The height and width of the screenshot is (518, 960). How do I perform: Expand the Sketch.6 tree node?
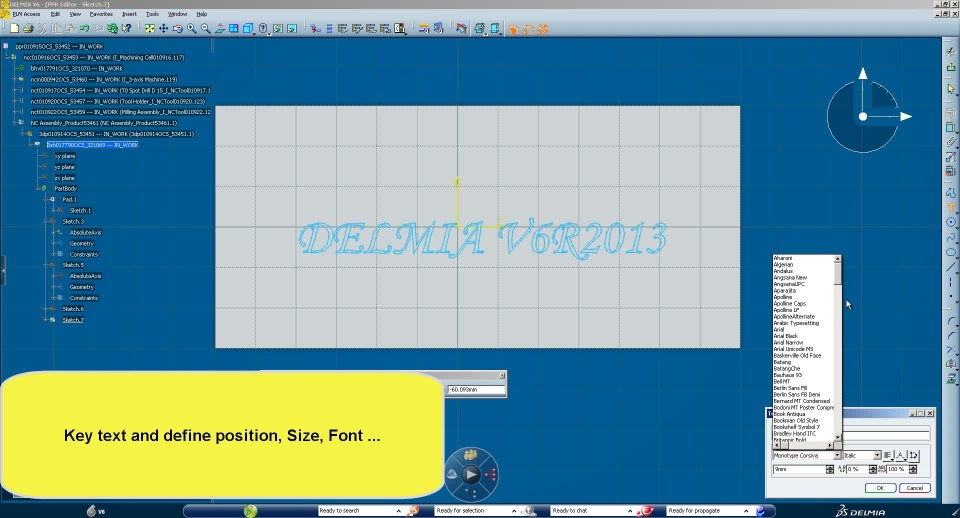tap(46, 309)
